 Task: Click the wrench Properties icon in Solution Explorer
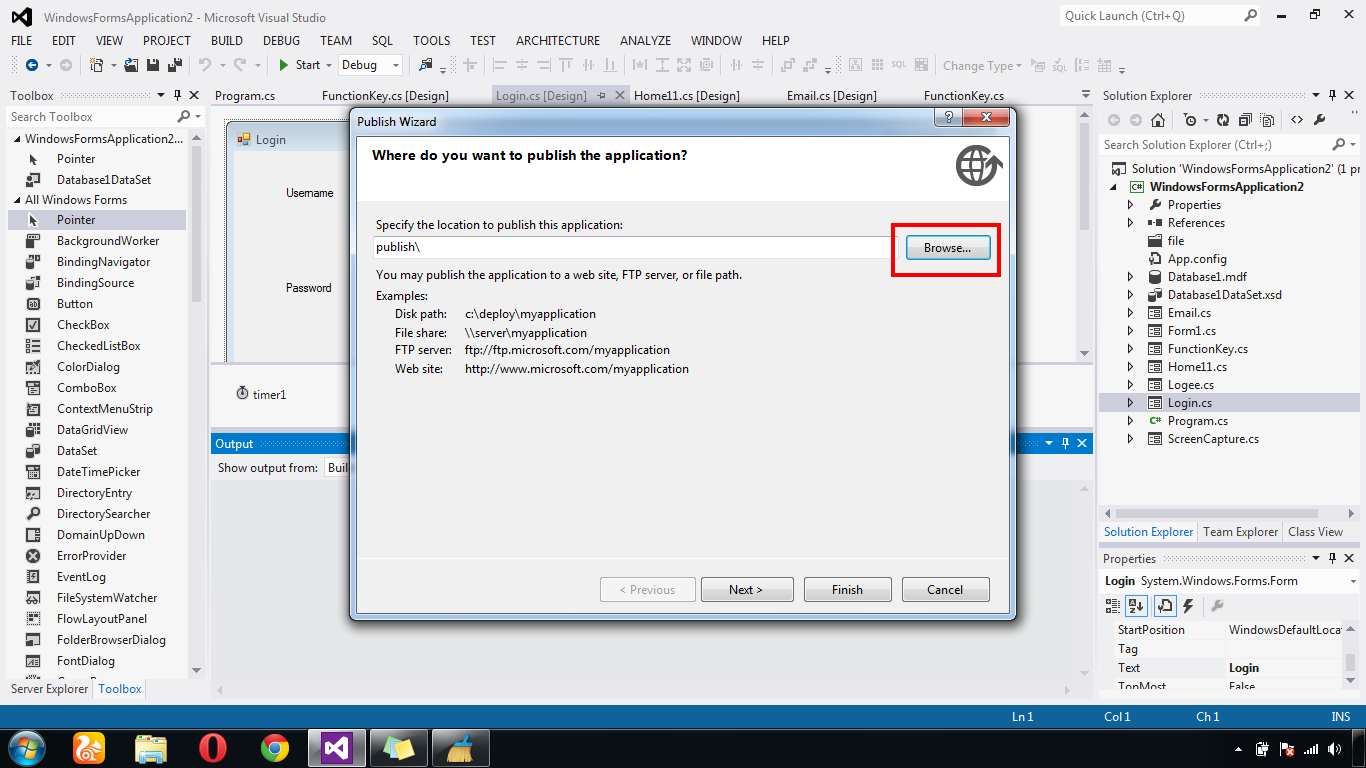tap(1319, 119)
